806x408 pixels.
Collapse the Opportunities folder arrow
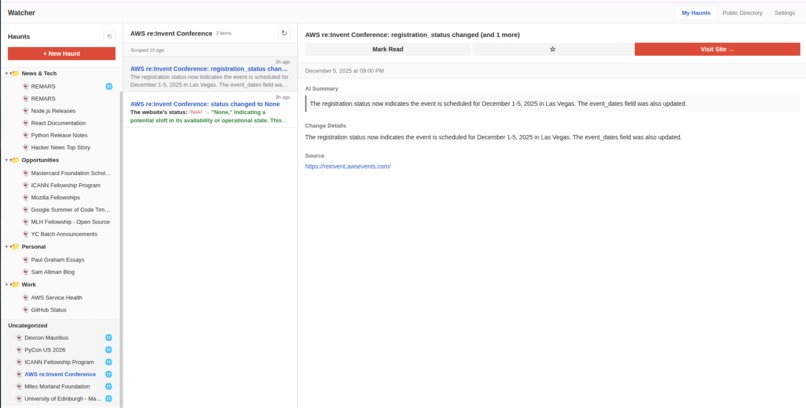tap(7, 160)
